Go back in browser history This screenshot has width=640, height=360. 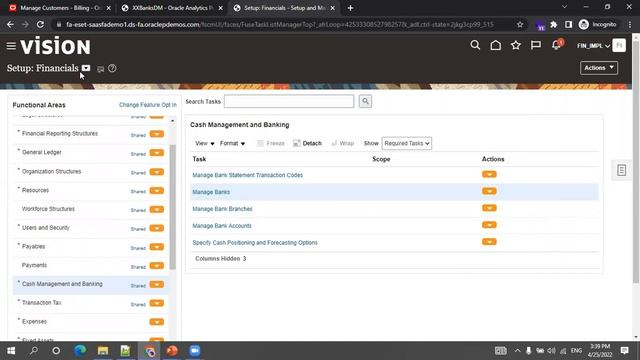[x=11, y=24]
